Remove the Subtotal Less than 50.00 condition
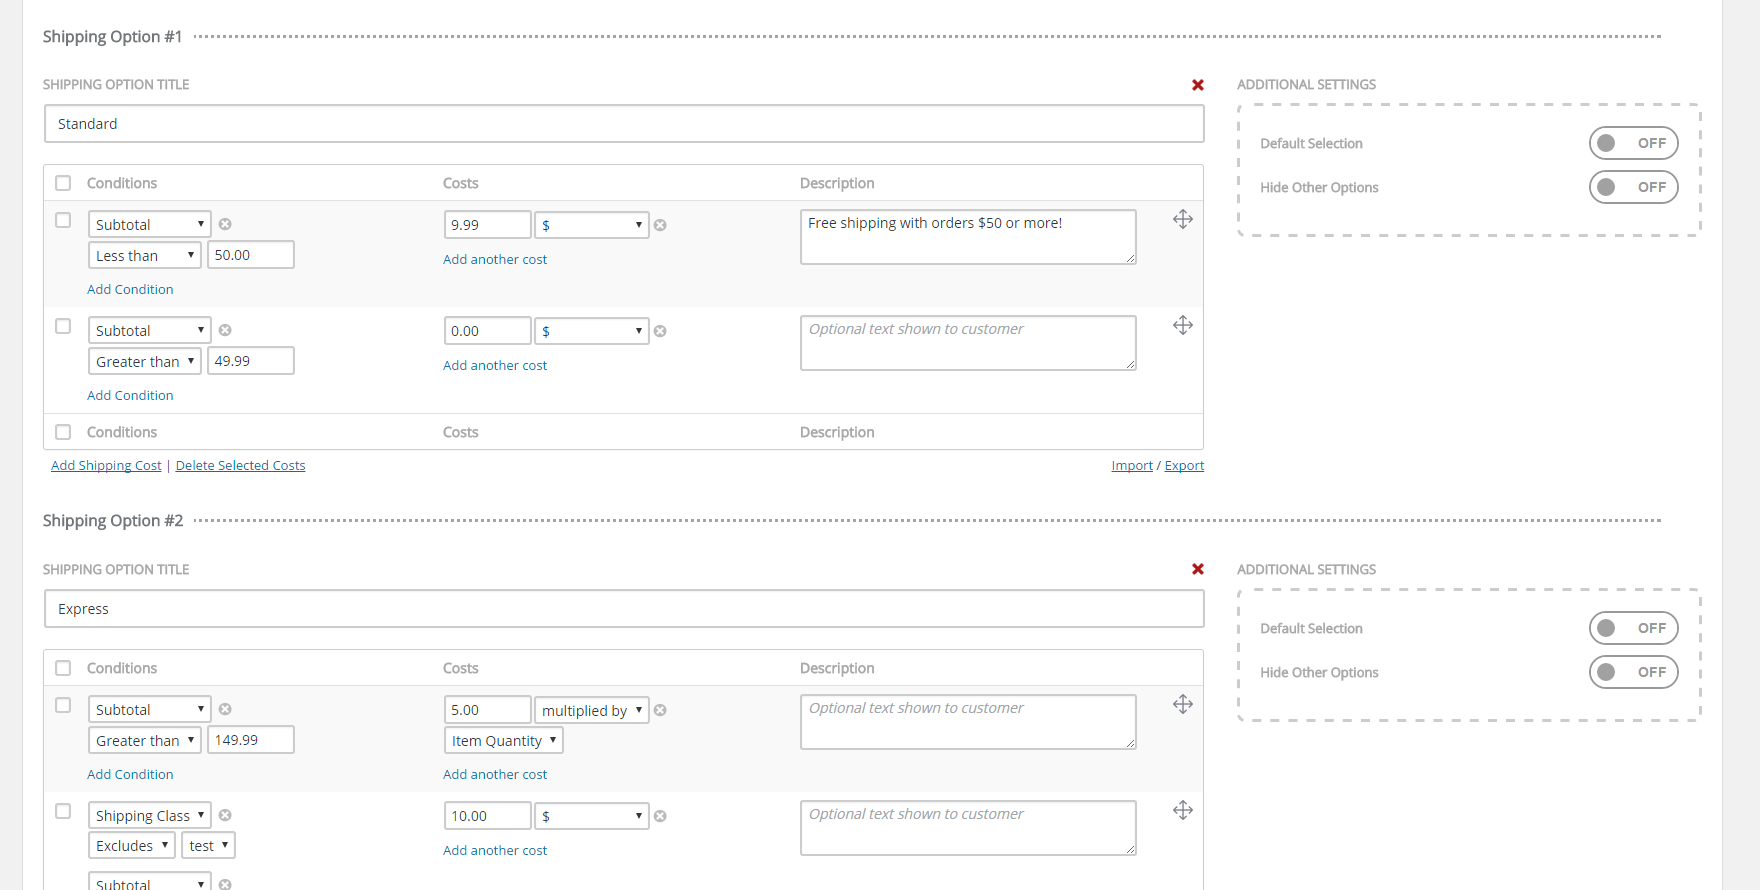Image resolution: width=1760 pixels, height=890 pixels. [225, 225]
